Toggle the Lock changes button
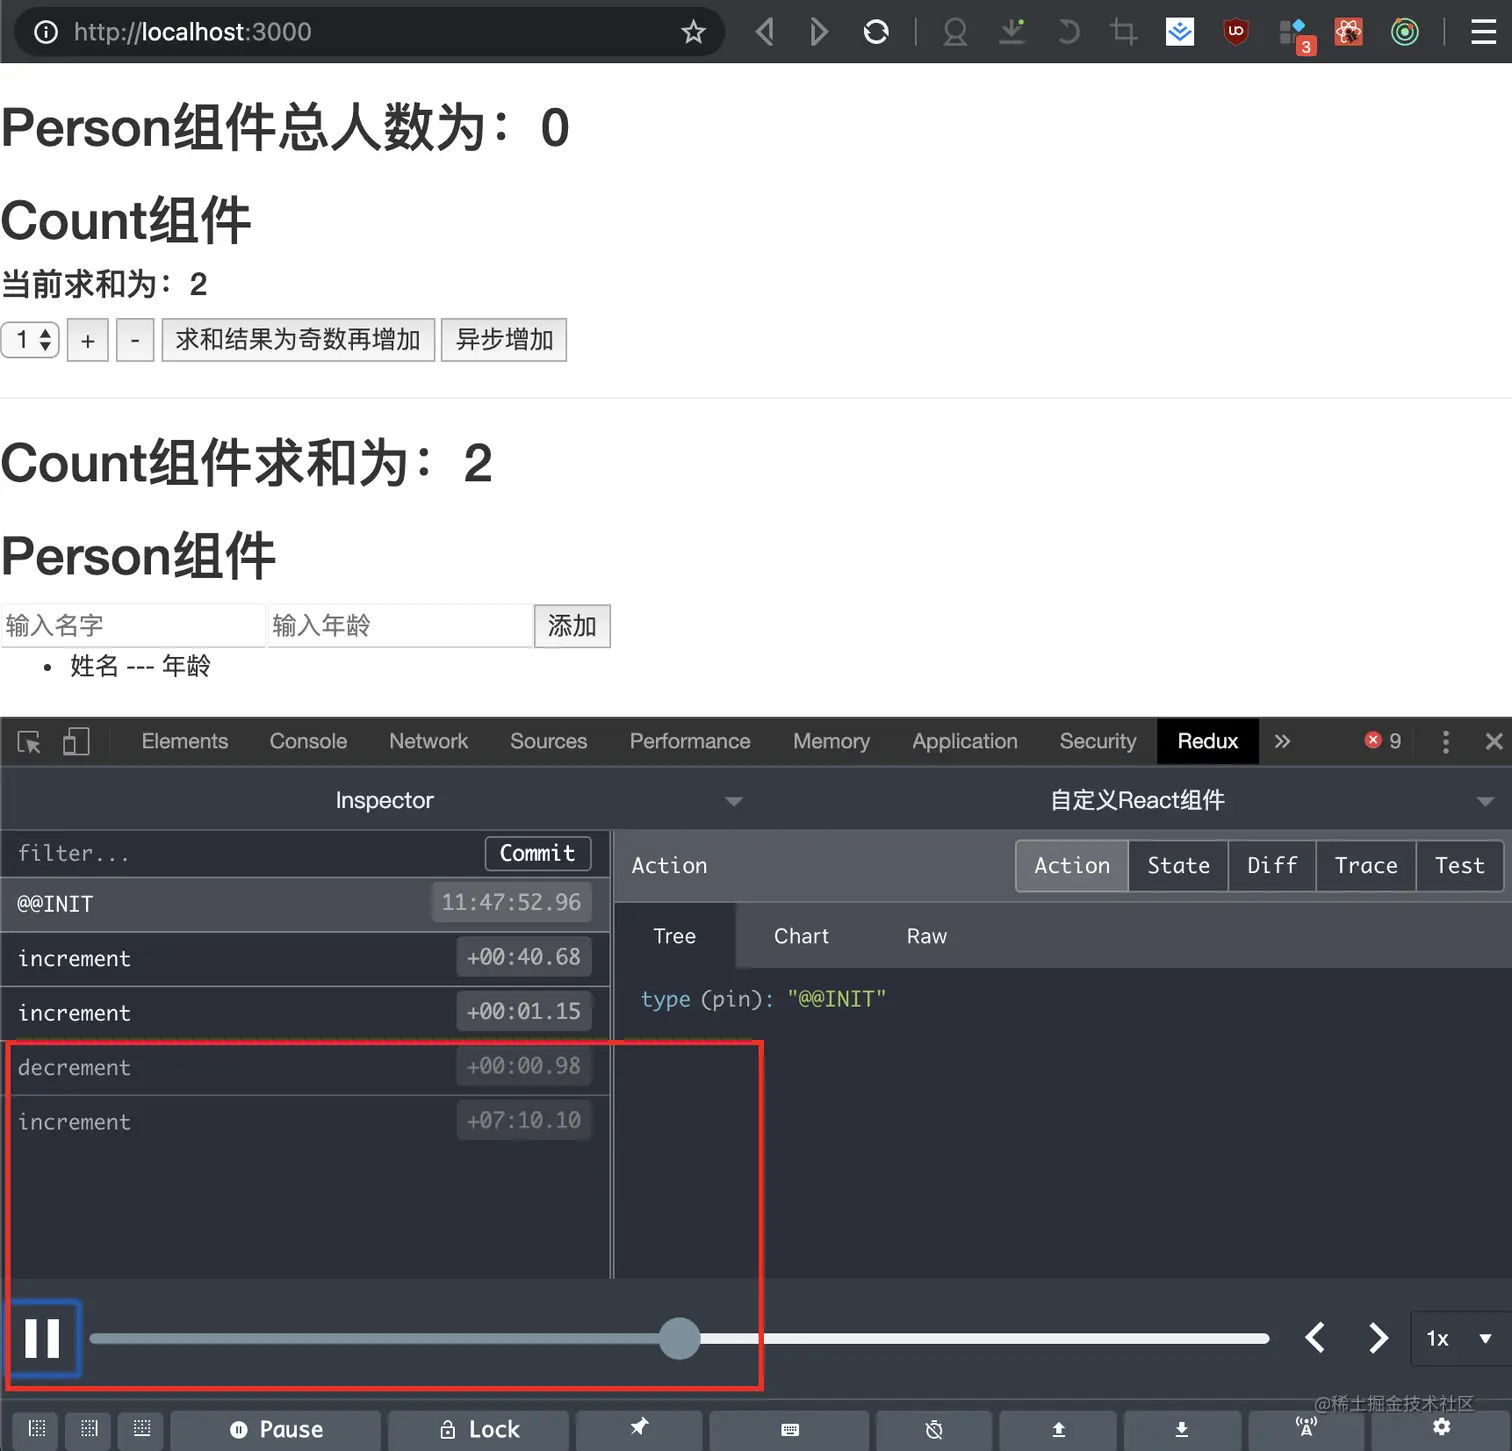 [x=479, y=1430]
